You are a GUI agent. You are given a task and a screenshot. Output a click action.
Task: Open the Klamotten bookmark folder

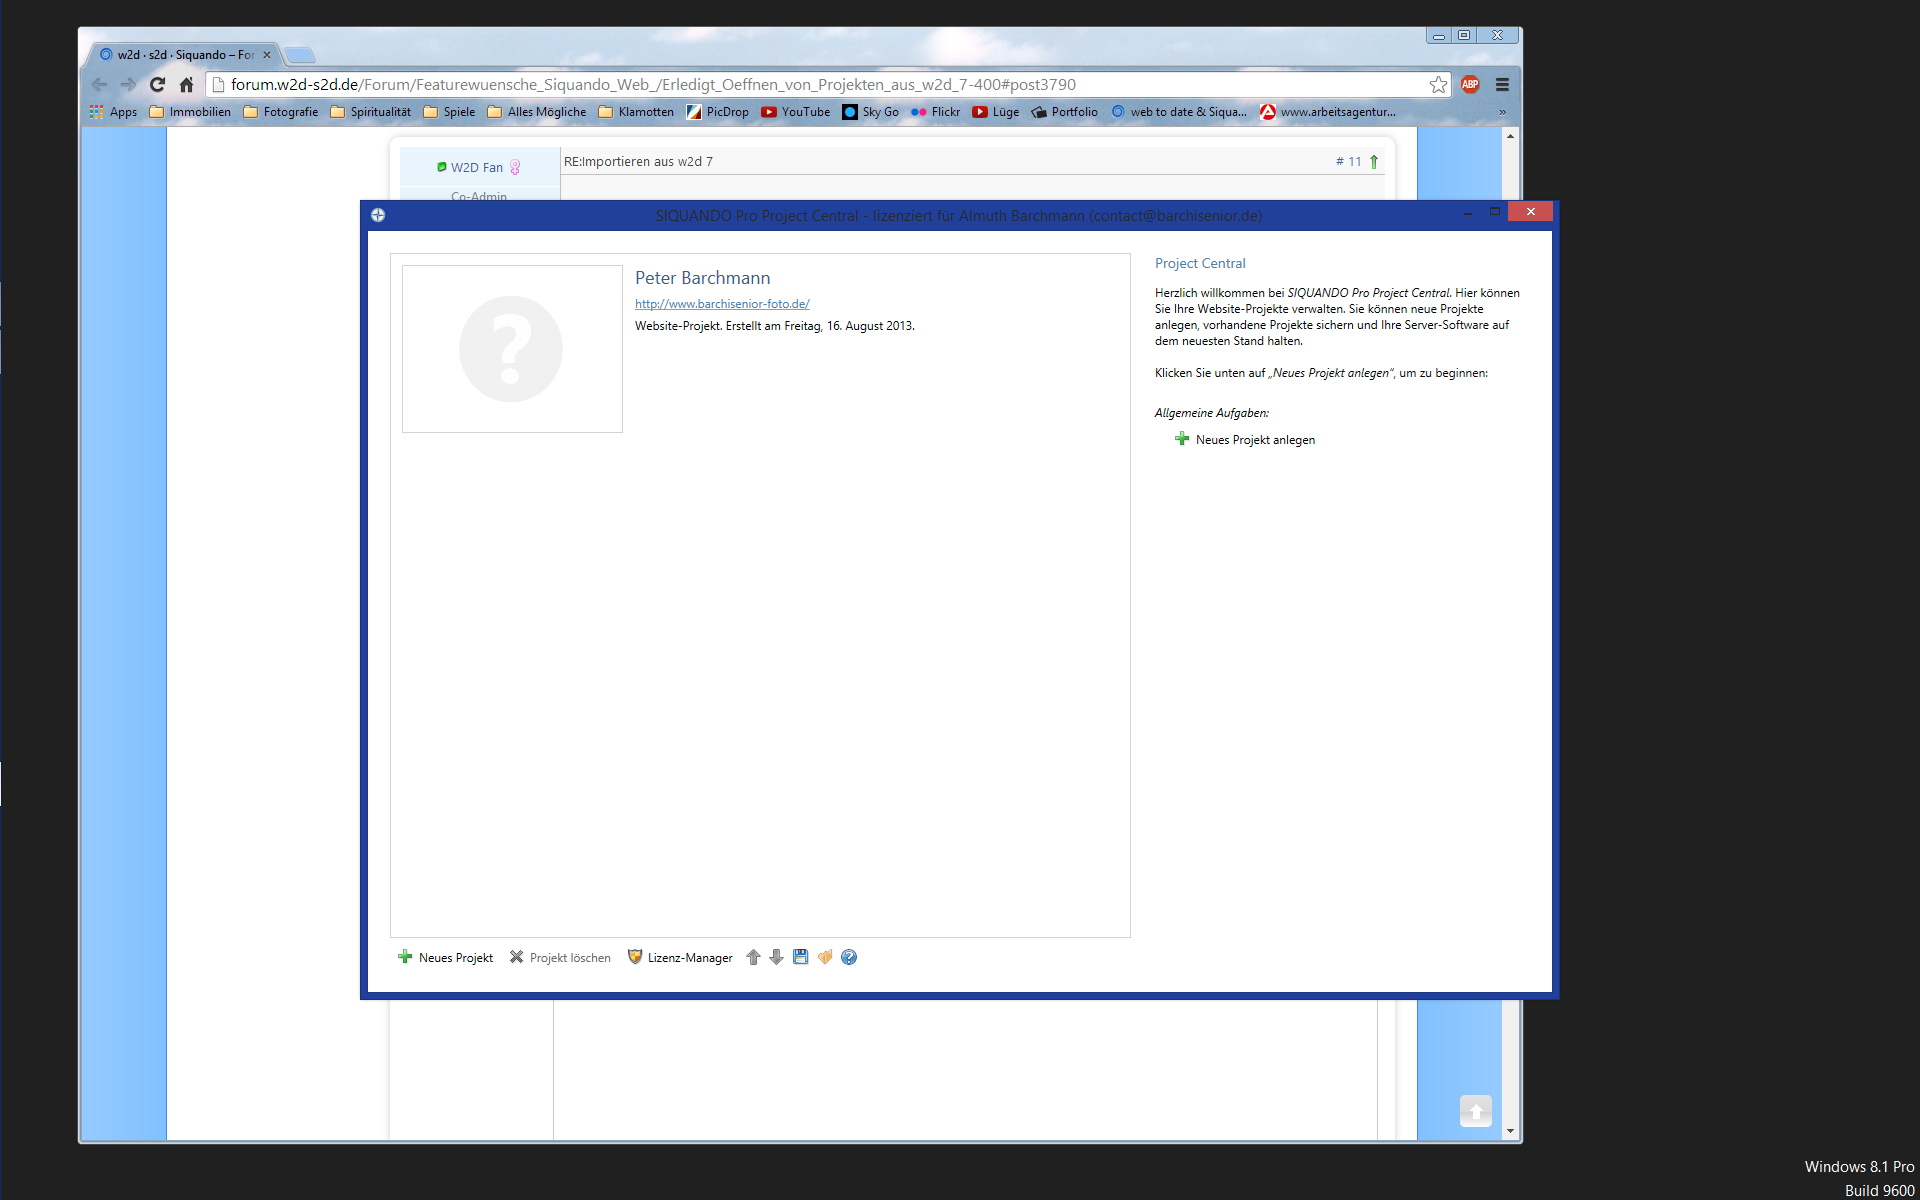636,112
